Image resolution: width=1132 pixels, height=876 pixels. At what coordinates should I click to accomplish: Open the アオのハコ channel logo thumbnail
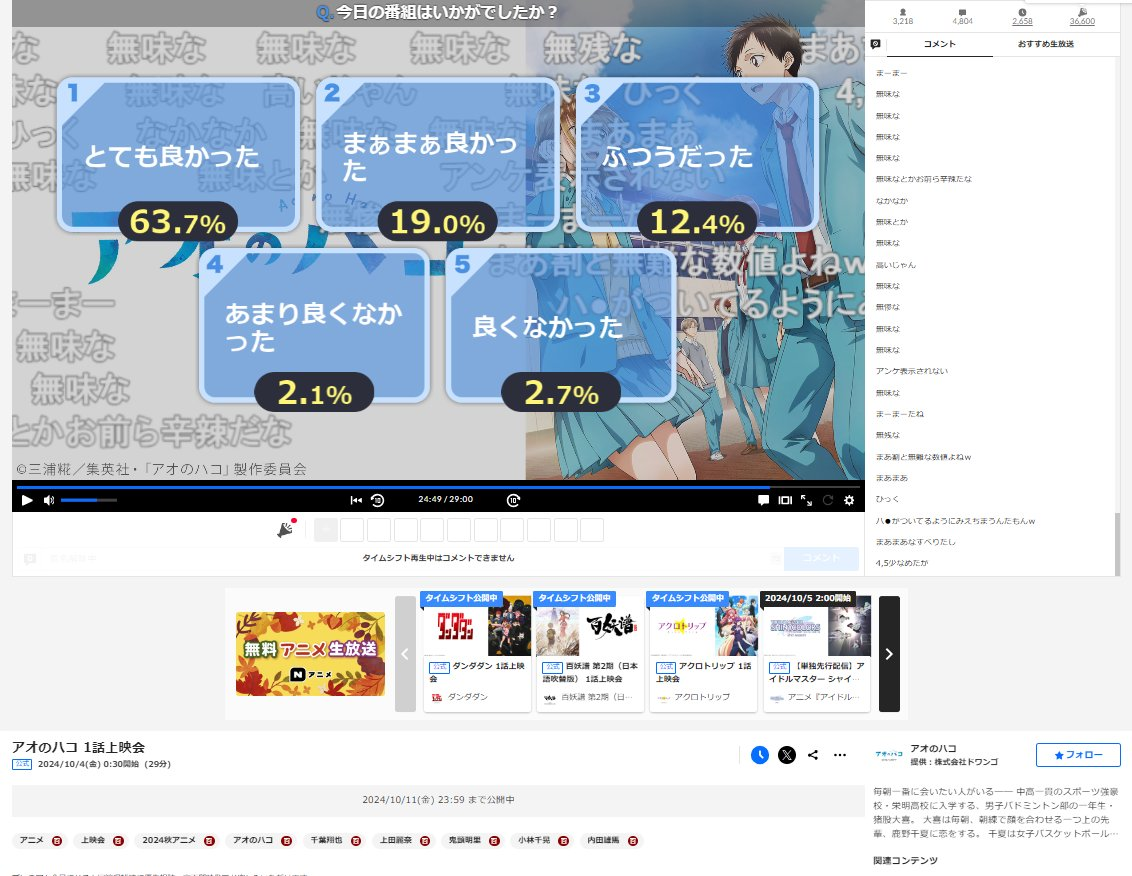click(x=888, y=755)
